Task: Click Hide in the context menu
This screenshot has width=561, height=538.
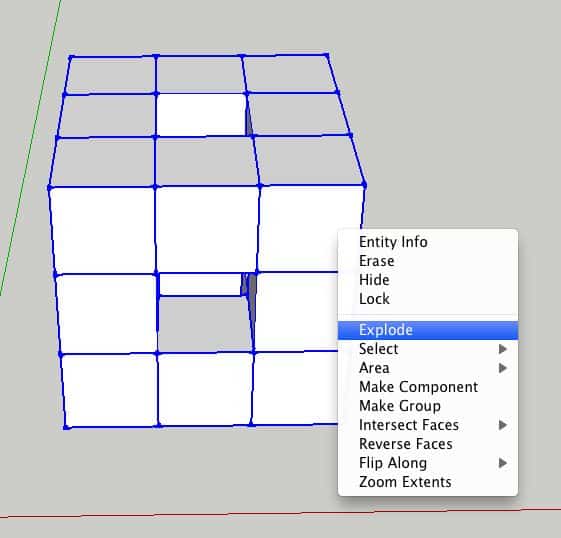Action: [374, 280]
